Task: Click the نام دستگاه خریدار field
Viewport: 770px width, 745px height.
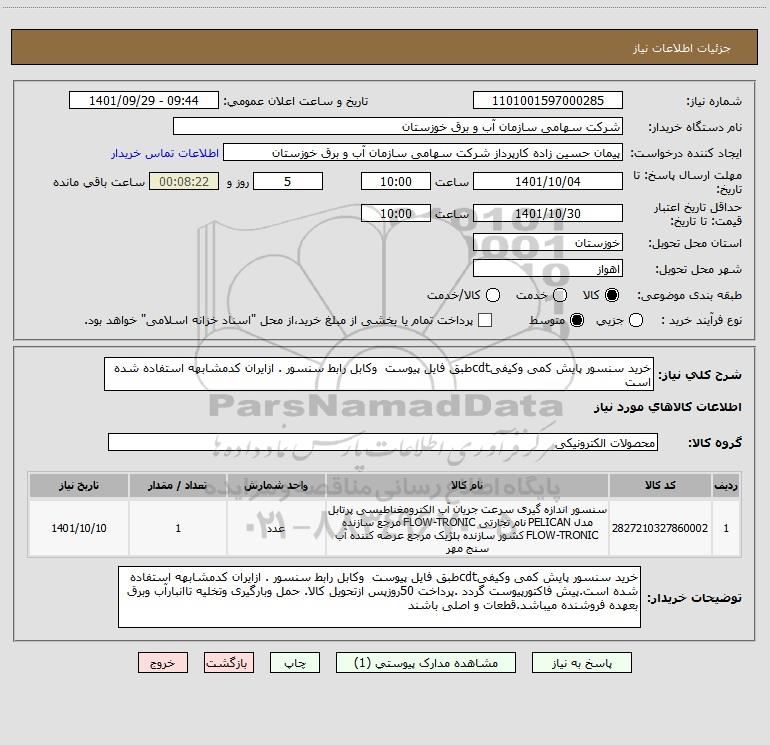Action: coord(398,126)
